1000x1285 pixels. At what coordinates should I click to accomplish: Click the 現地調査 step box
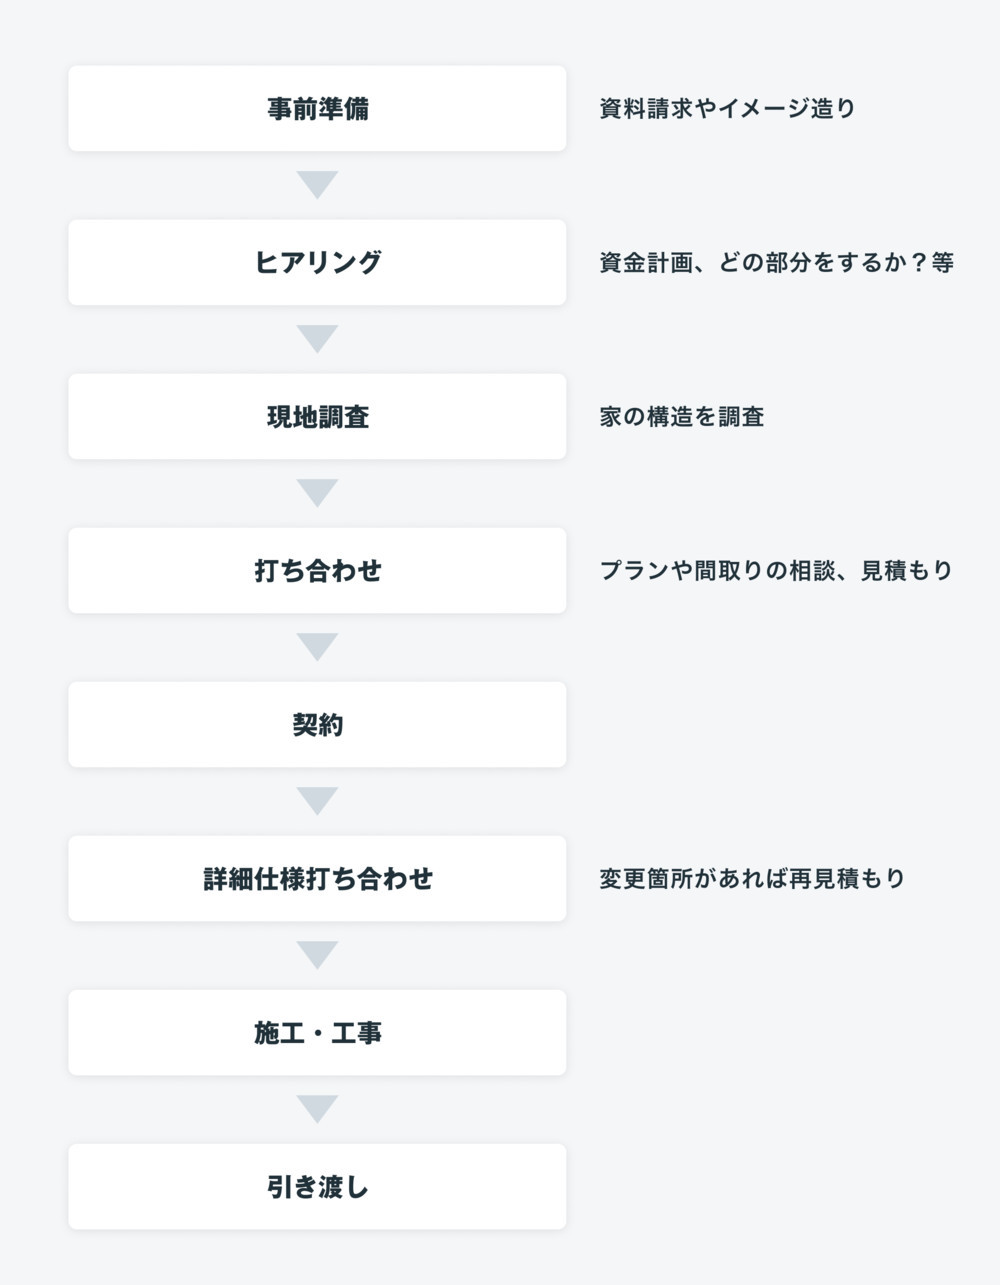[317, 417]
